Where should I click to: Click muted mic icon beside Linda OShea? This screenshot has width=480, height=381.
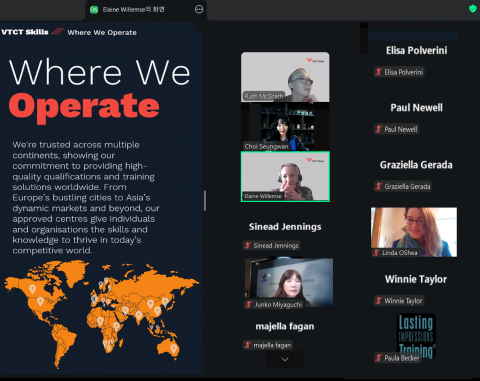pyautogui.click(x=377, y=253)
